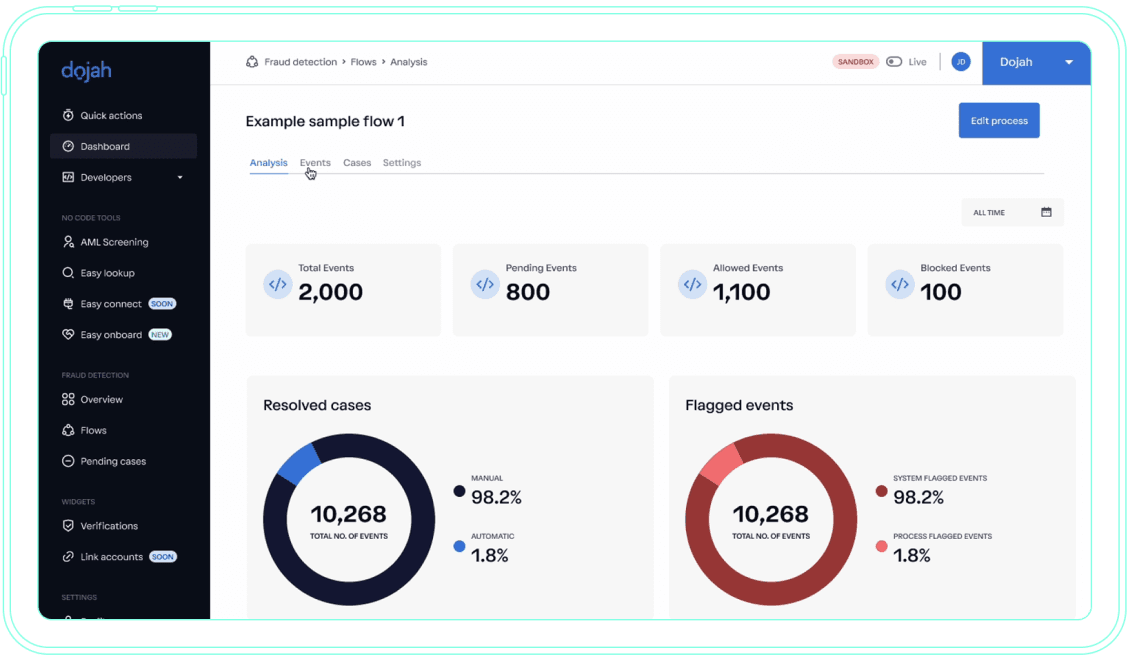The height and width of the screenshot is (657, 1128).
Task: Click the blue Automatic legend dot
Action: 459,547
